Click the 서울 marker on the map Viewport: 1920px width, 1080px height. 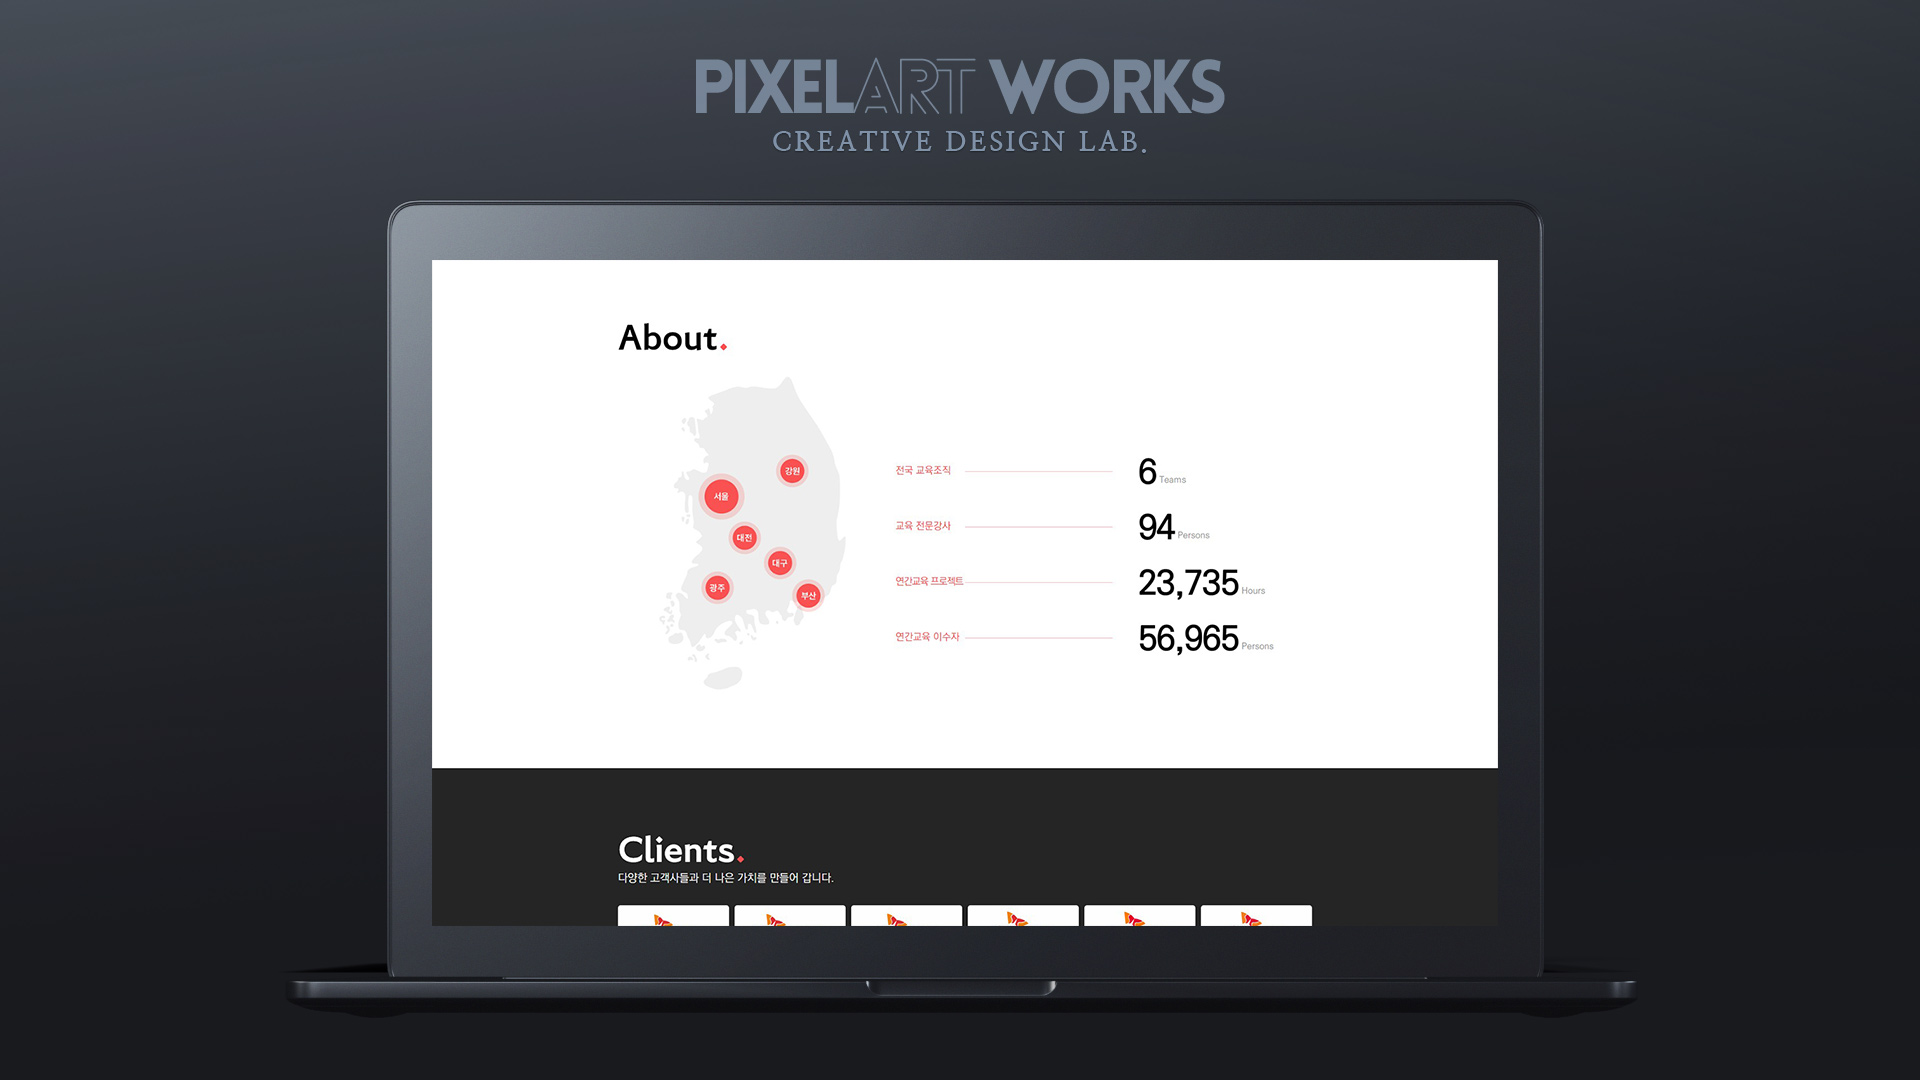click(x=721, y=496)
